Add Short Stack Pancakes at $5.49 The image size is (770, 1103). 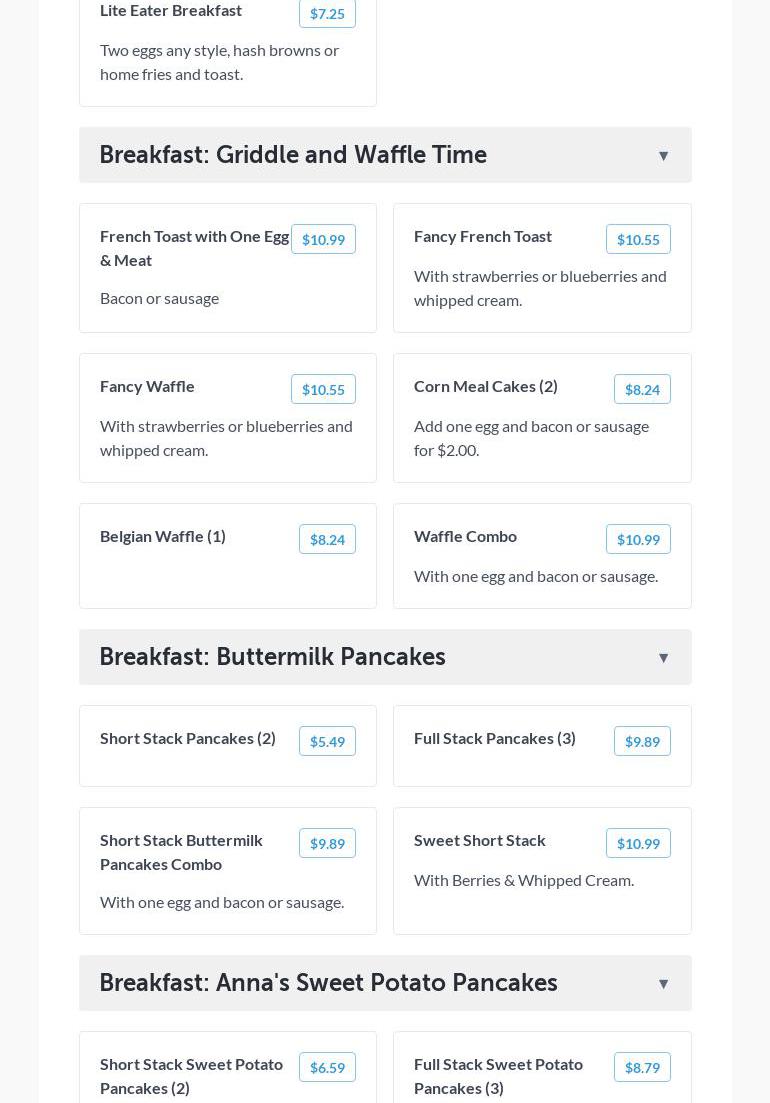point(327,742)
